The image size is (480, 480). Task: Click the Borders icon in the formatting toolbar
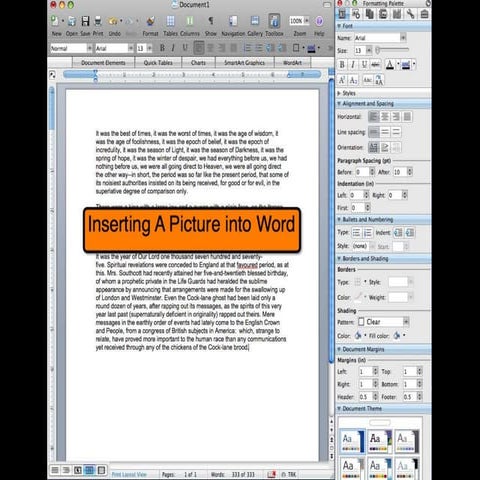pos(296,48)
